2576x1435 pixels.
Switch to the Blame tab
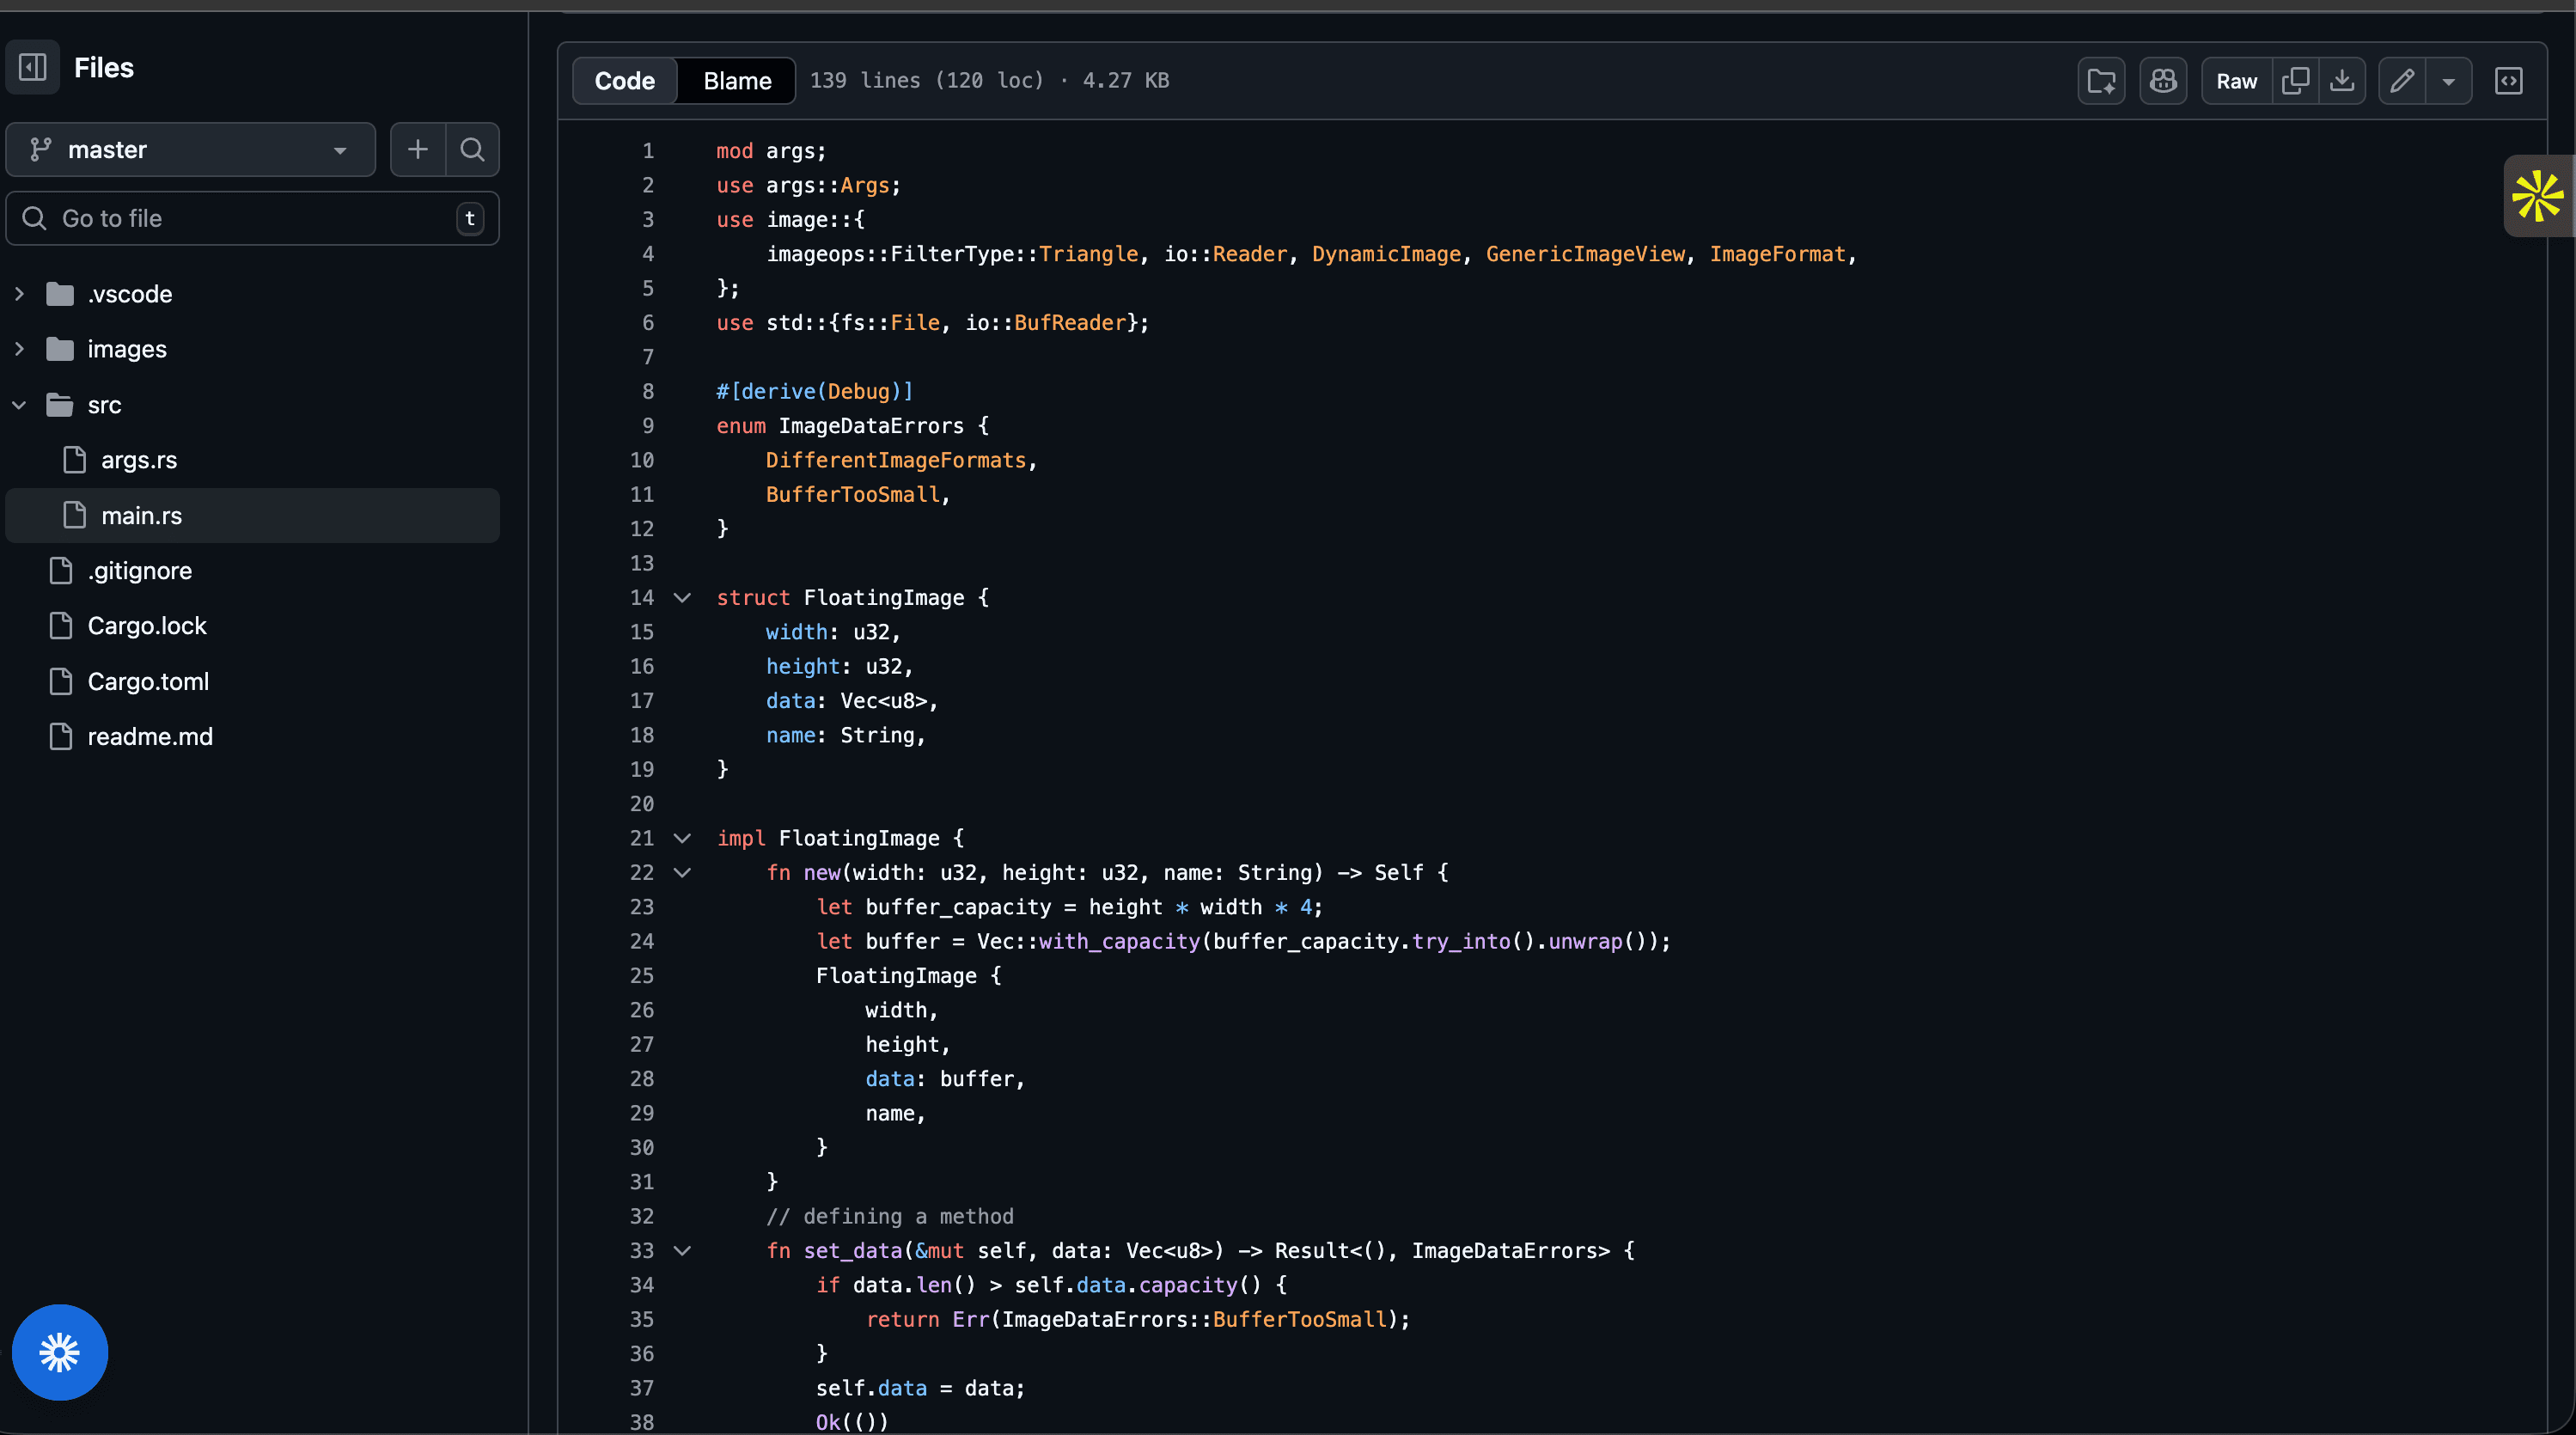[737, 81]
